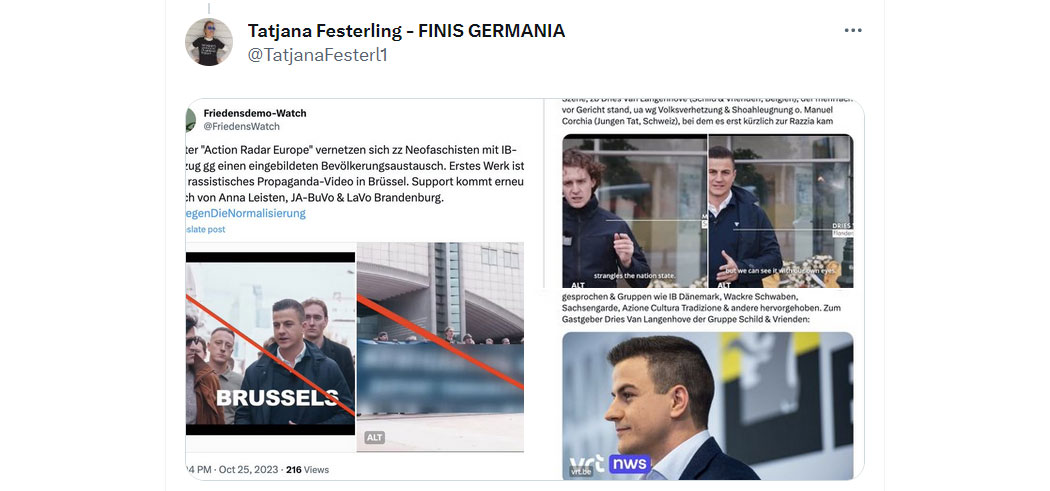Open the BRUSSELS video thumbnail
Screen dimensions: 1050x491
[x=271, y=344]
